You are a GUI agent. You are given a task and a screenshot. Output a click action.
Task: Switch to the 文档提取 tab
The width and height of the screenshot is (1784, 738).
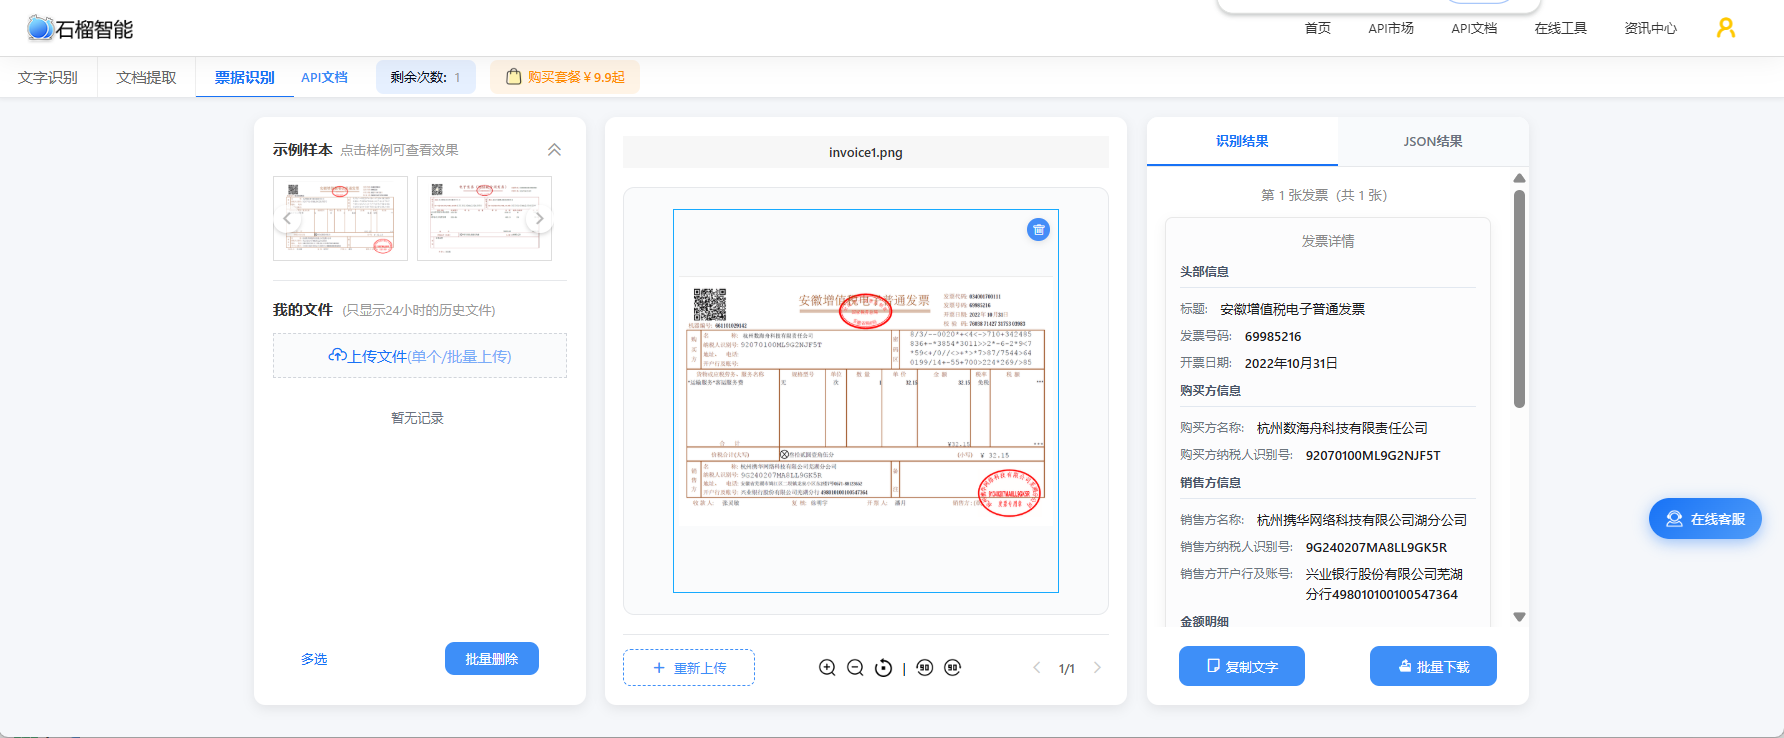(x=146, y=77)
